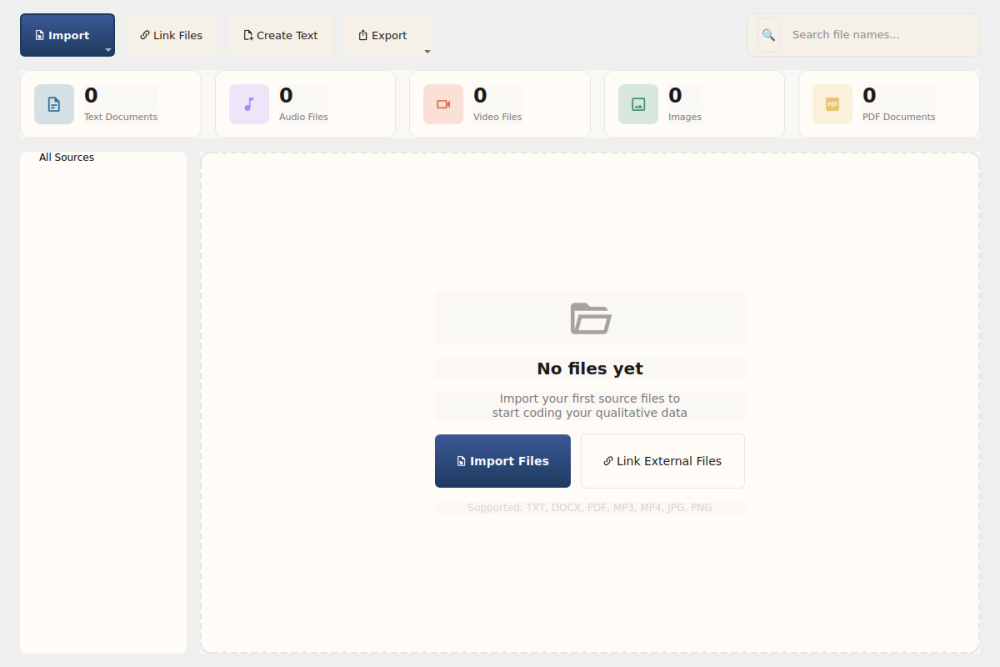The height and width of the screenshot is (667, 1000).
Task: Open the Create Text dialog
Action: click(x=280, y=34)
